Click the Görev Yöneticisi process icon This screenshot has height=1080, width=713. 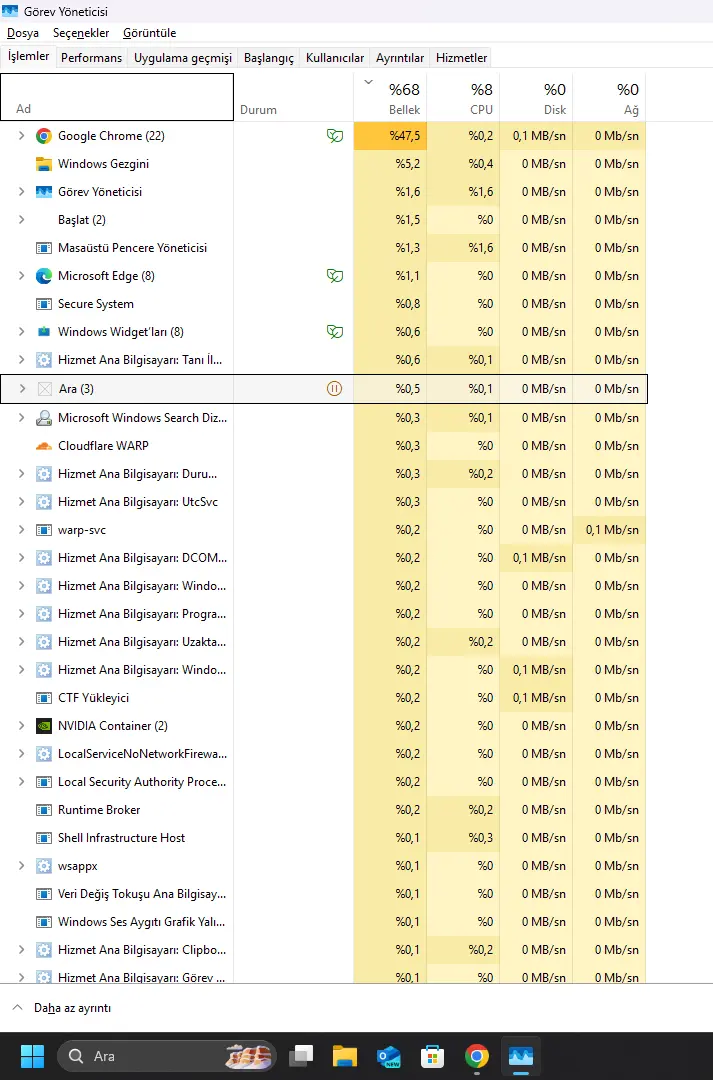coord(43,191)
